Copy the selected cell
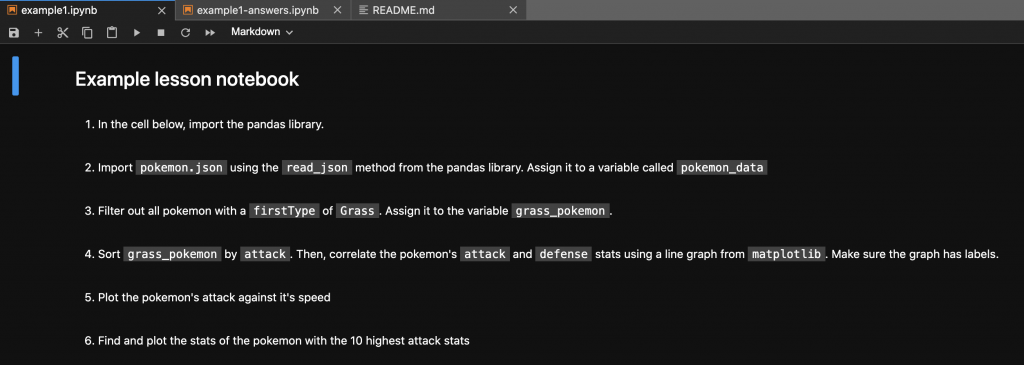The height and width of the screenshot is (365, 1024). tap(87, 32)
